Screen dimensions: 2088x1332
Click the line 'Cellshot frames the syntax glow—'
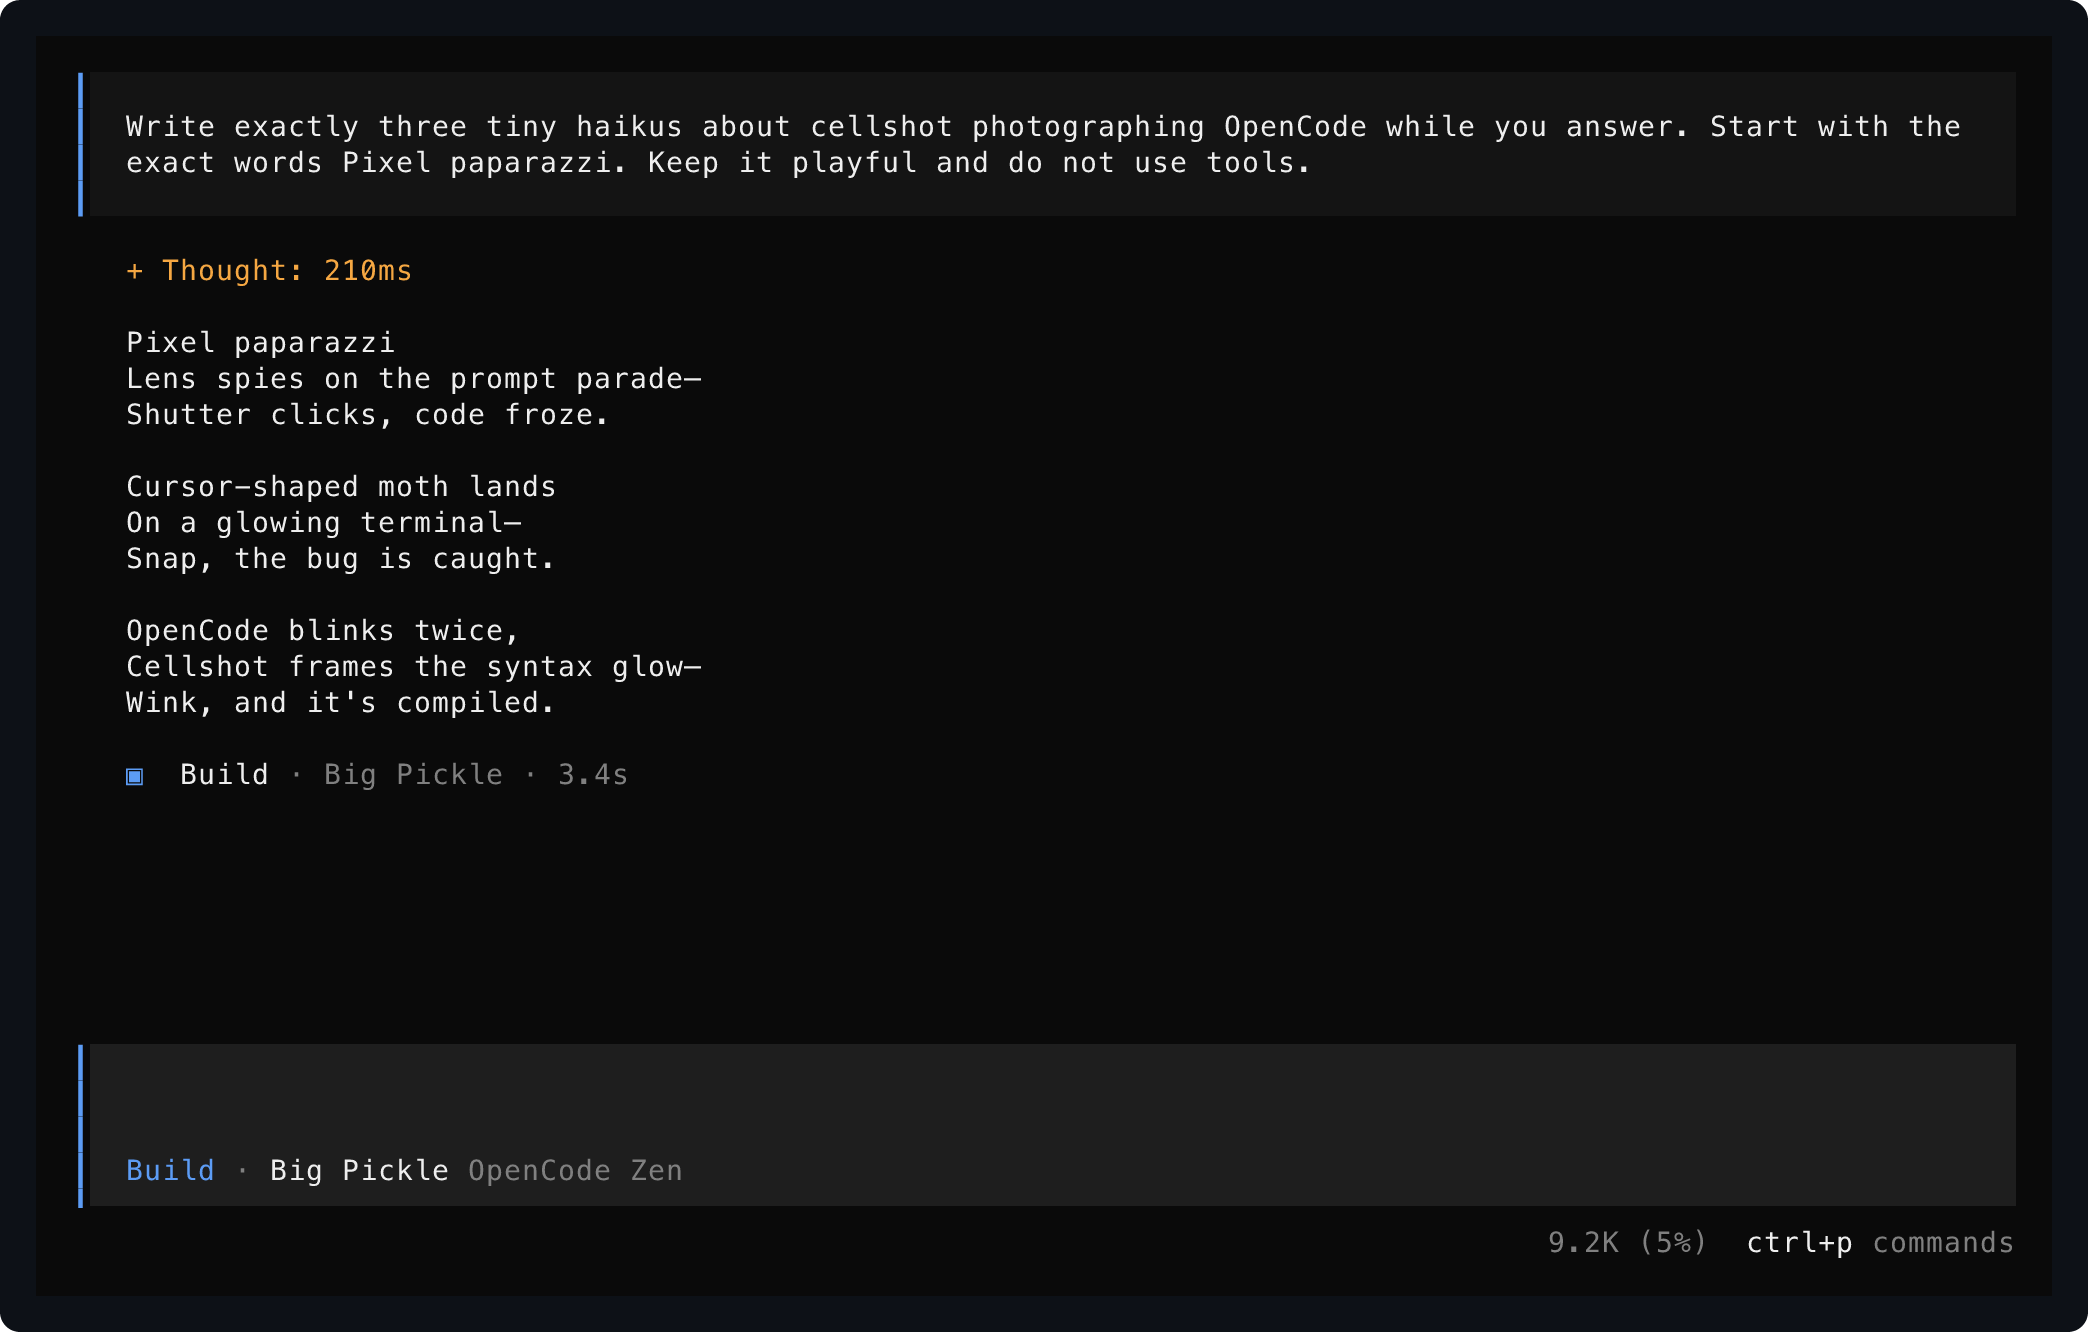coord(413,667)
